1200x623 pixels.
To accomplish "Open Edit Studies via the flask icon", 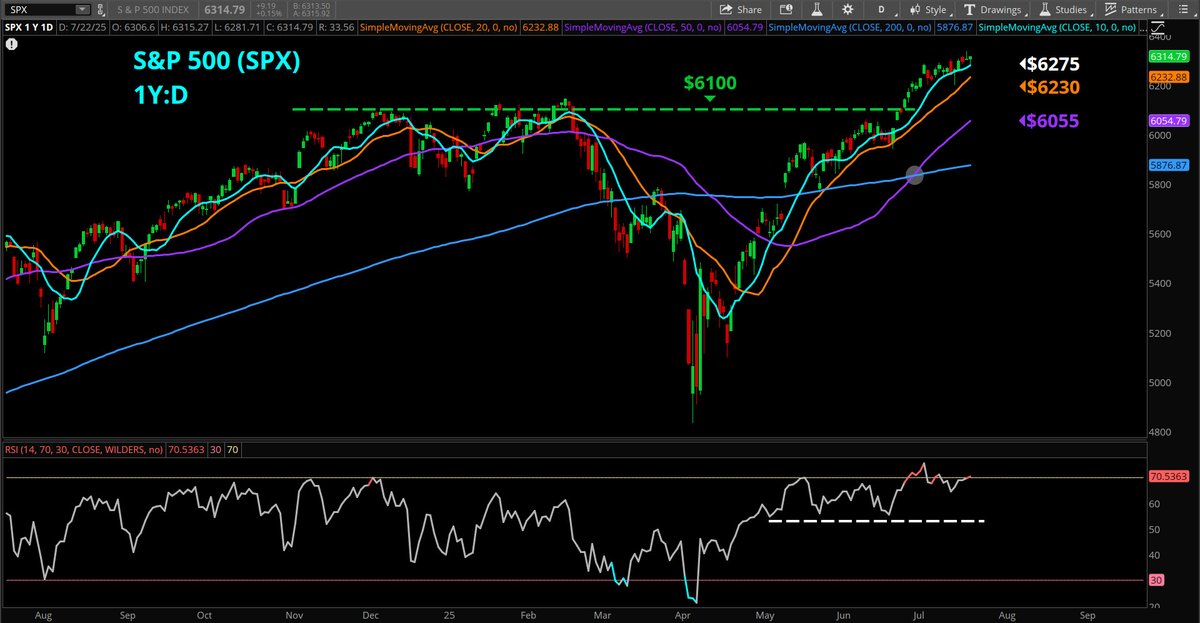I will 816,10.
